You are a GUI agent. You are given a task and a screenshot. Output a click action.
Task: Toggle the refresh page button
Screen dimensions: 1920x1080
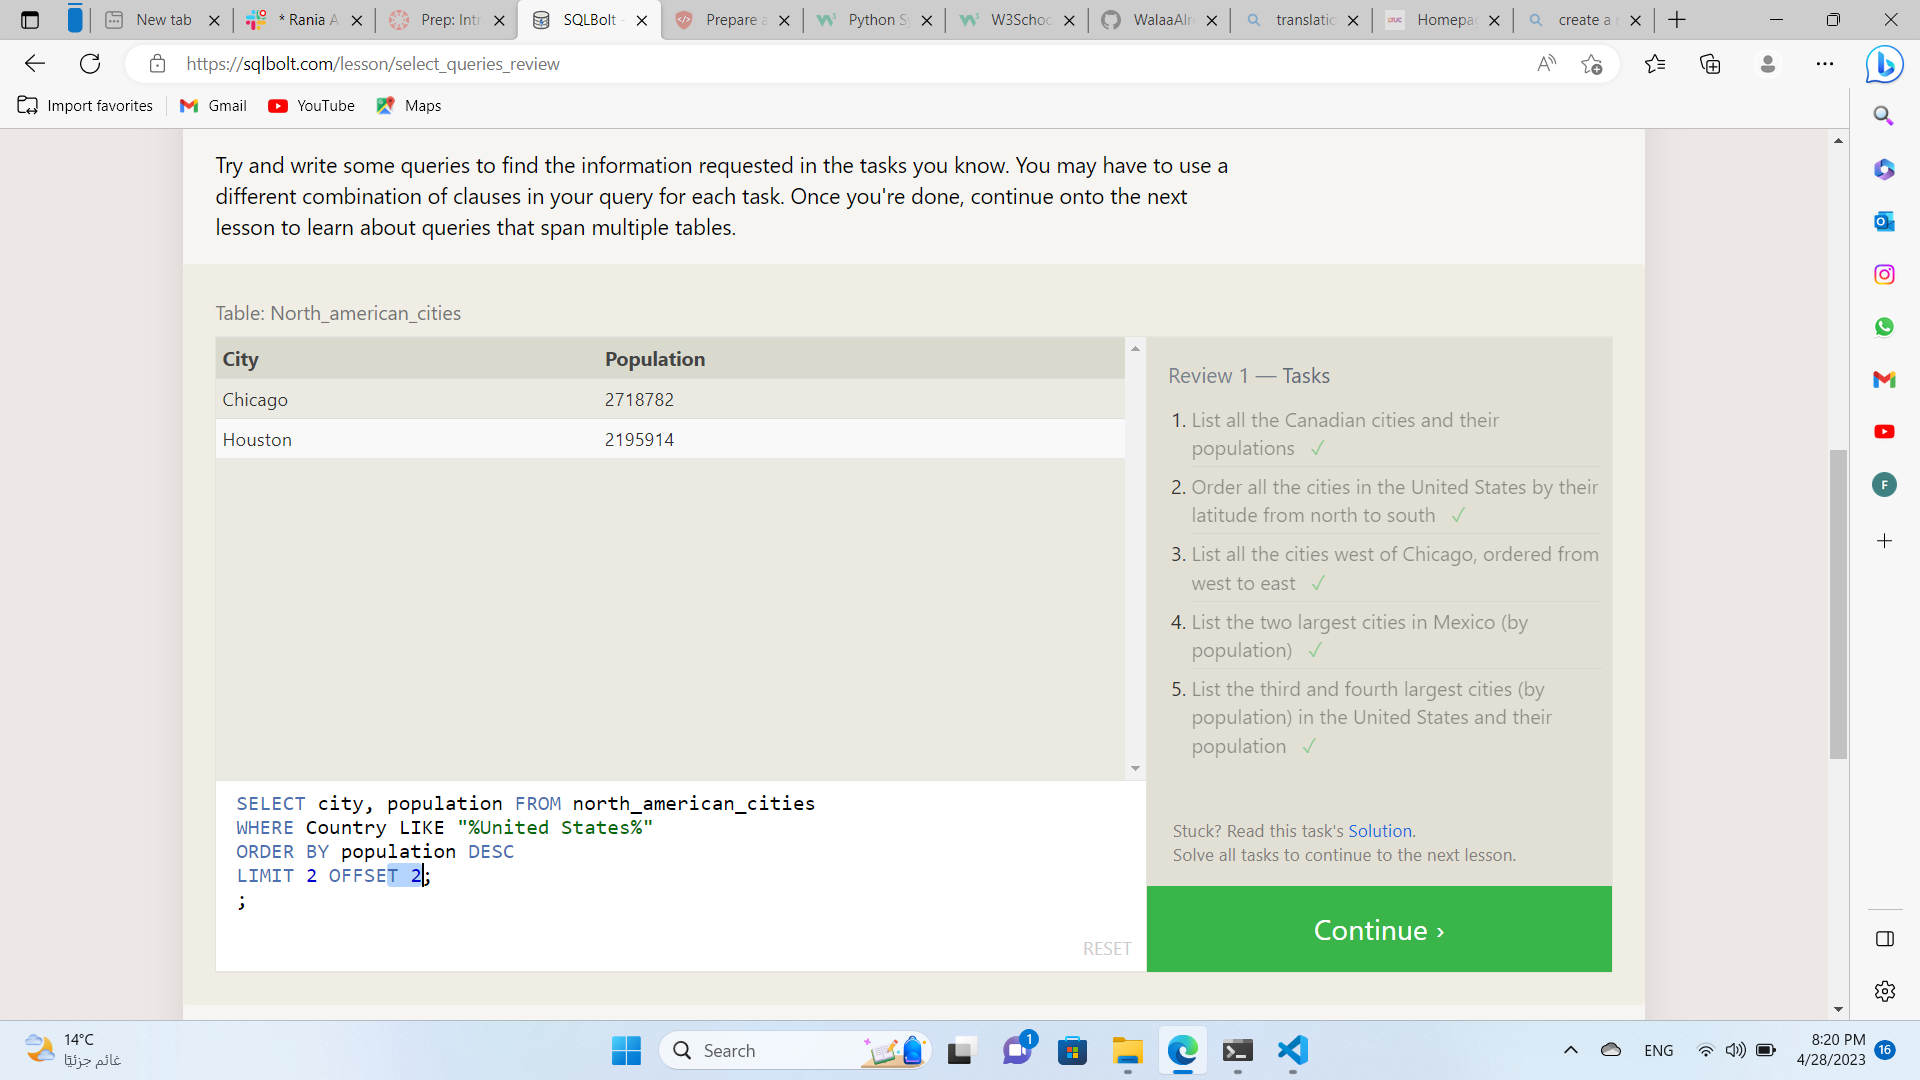tap(90, 63)
